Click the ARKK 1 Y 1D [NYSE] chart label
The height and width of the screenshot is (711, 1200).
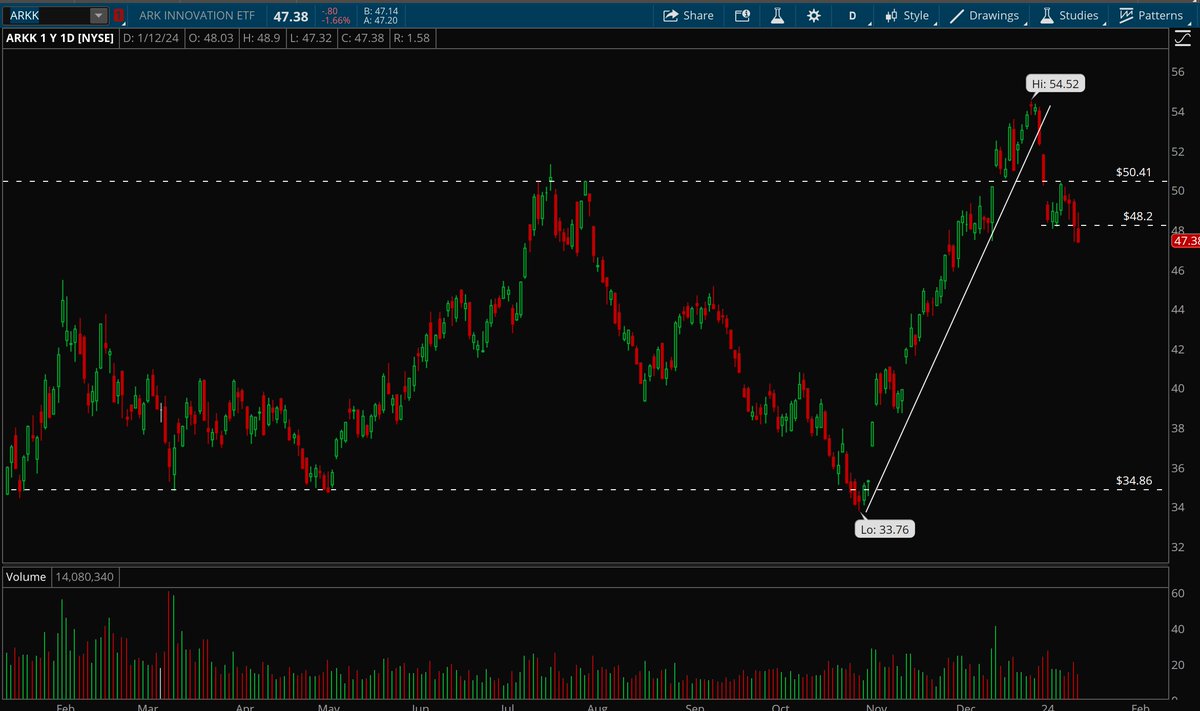[59, 38]
